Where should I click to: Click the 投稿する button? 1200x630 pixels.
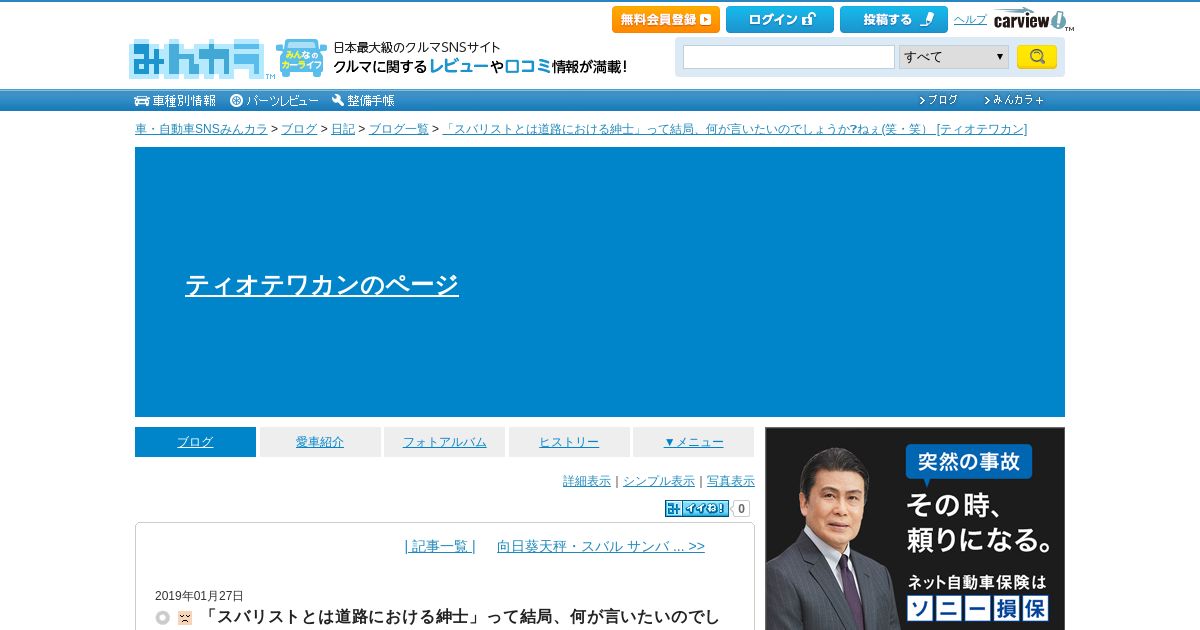pos(894,19)
